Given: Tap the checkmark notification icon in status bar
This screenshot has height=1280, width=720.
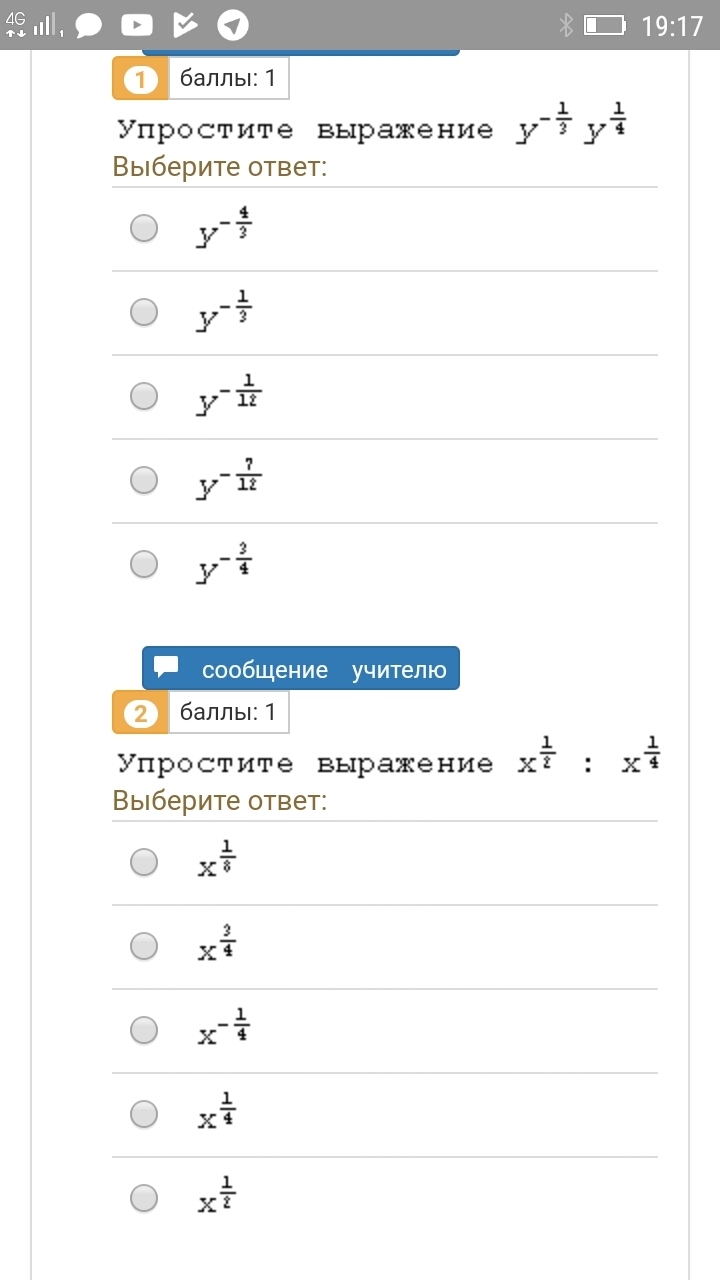Looking at the screenshot, I should pos(185,25).
